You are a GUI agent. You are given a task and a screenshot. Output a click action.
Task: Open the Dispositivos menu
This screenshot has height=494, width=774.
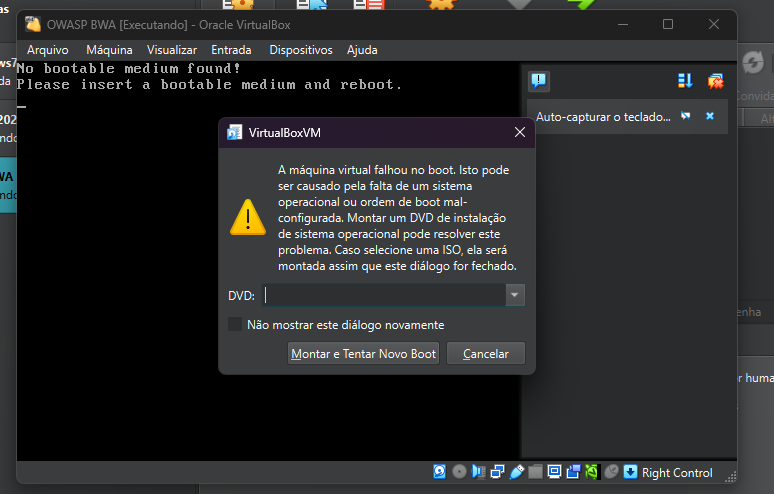pyautogui.click(x=301, y=50)
